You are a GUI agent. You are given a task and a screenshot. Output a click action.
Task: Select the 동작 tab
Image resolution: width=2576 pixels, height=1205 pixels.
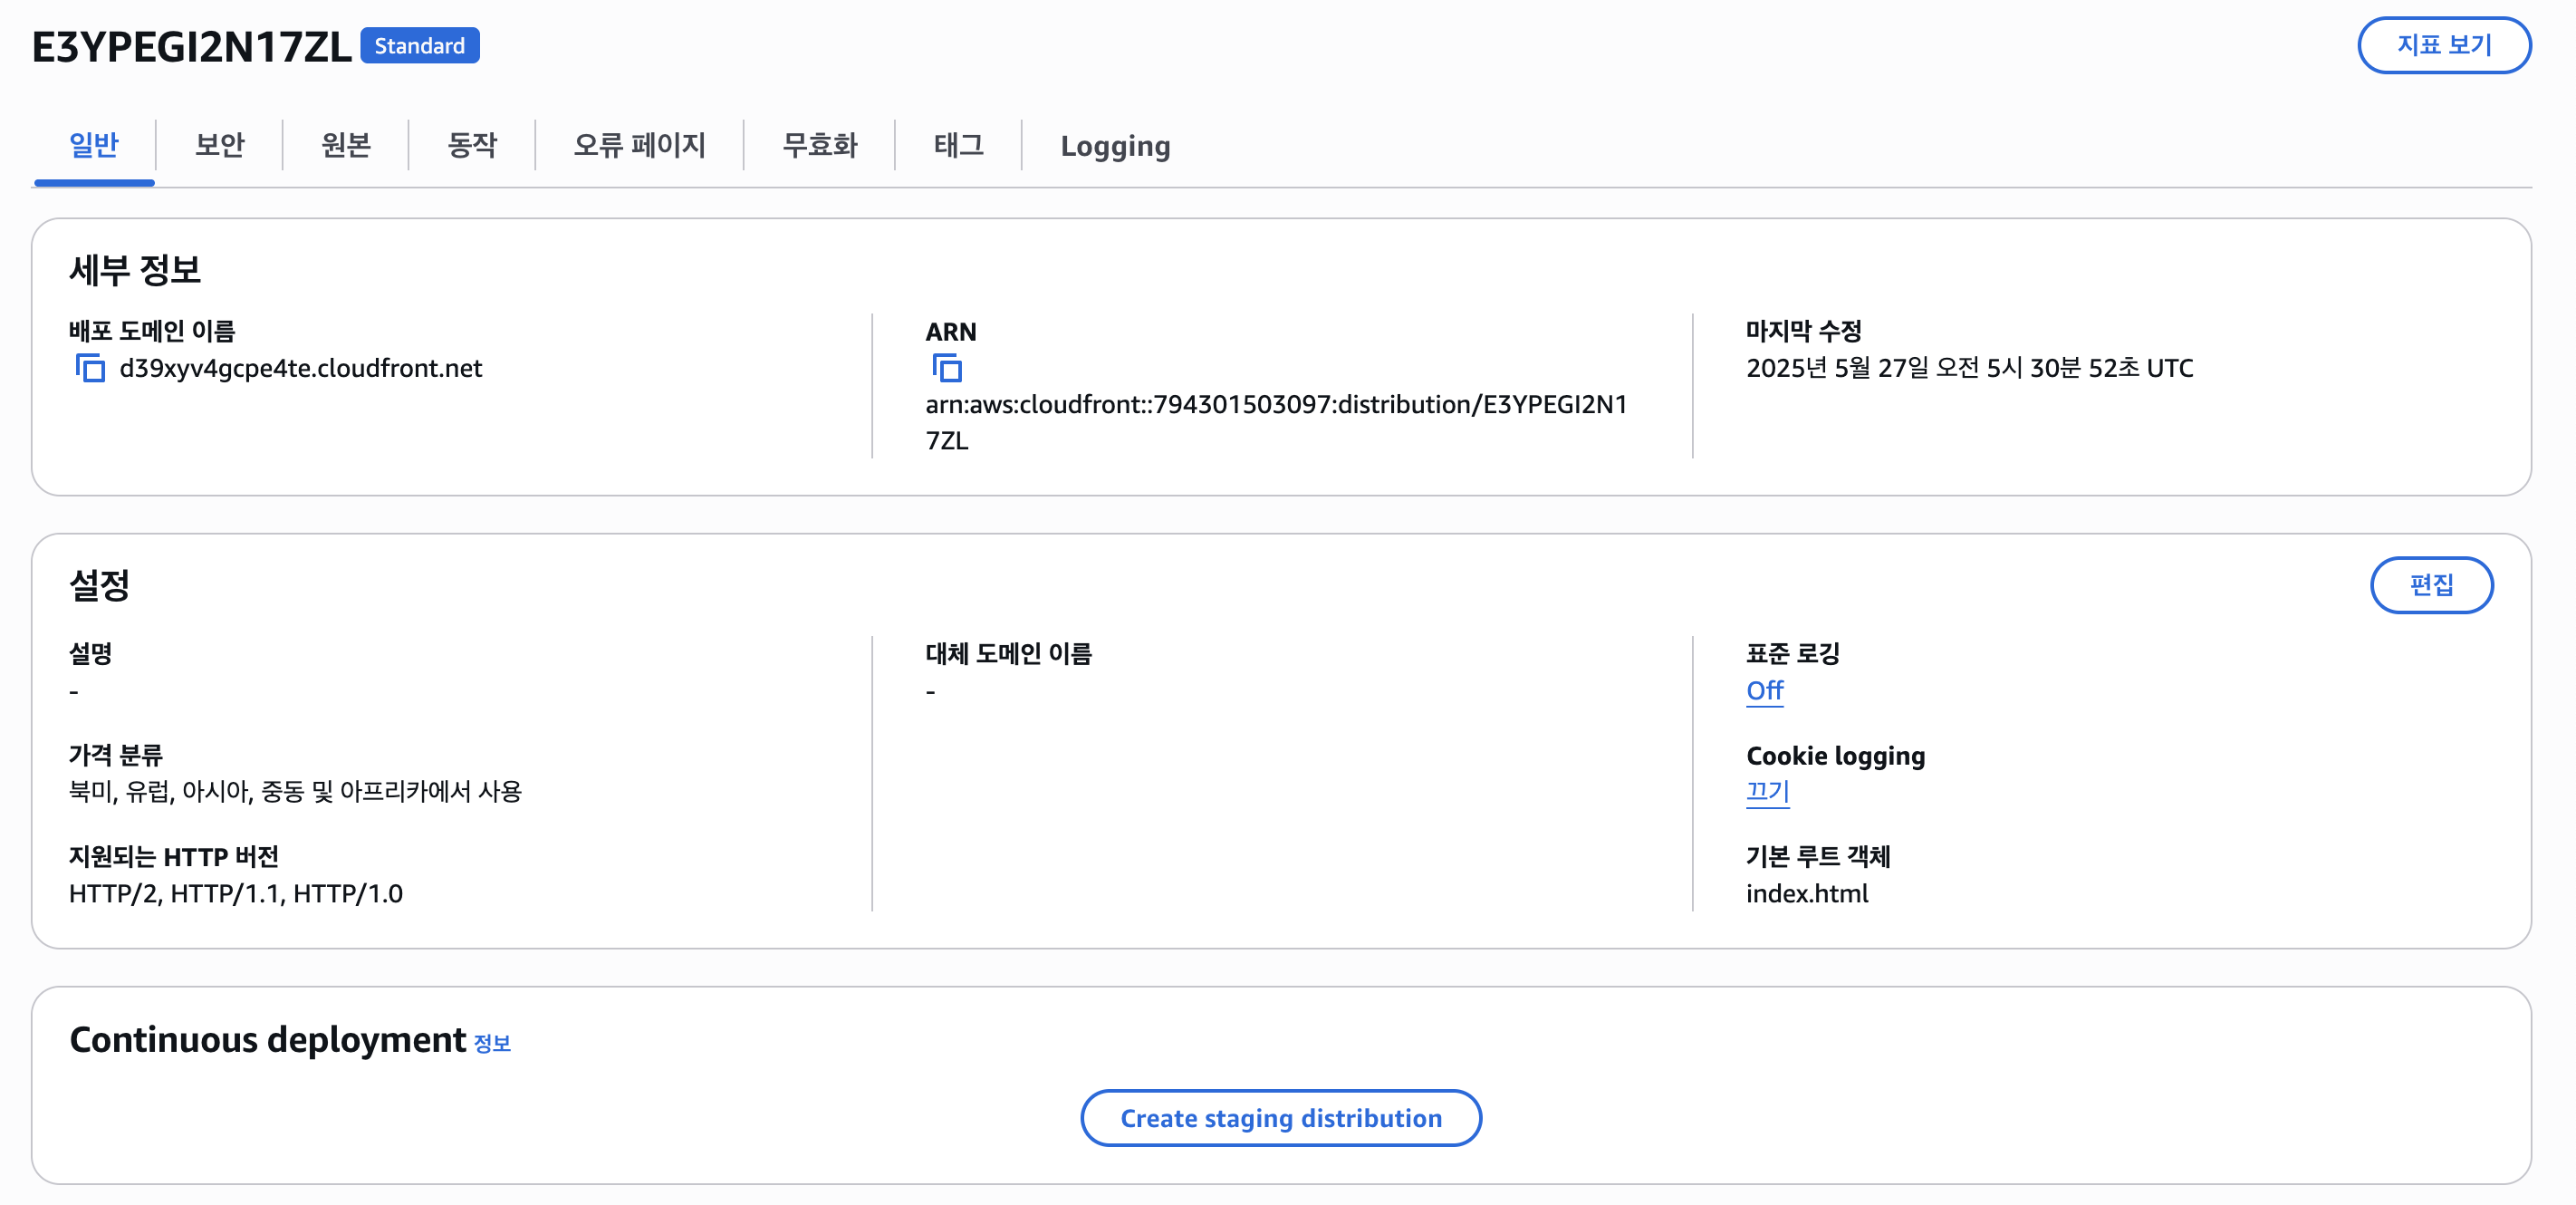(472, 145)
